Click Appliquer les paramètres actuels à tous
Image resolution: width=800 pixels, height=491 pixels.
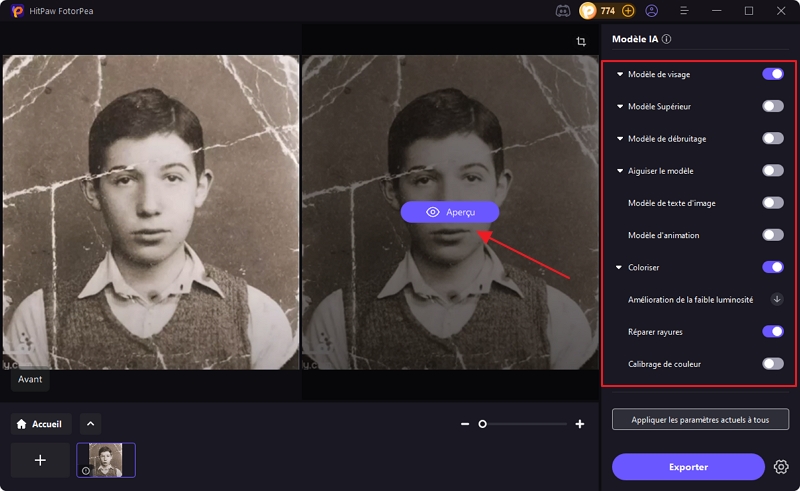[x=700, y=420]
